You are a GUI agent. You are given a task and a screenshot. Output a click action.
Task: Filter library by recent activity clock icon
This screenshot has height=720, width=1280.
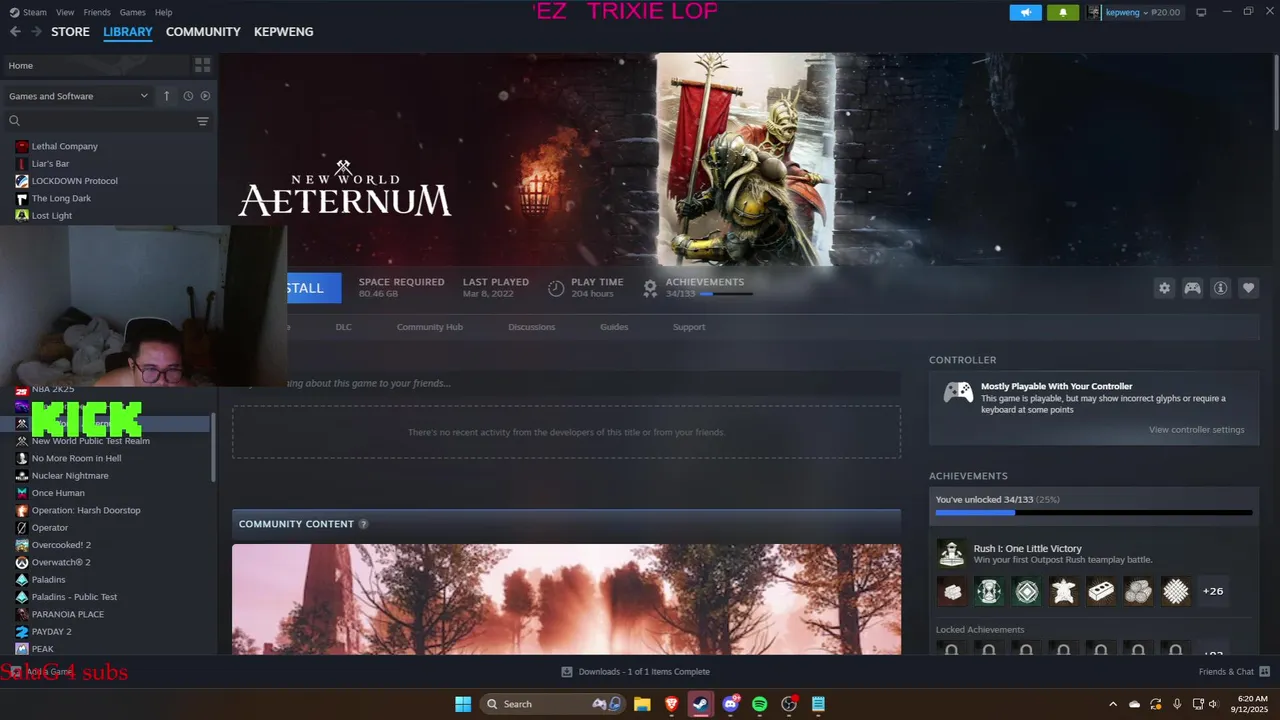187,96
